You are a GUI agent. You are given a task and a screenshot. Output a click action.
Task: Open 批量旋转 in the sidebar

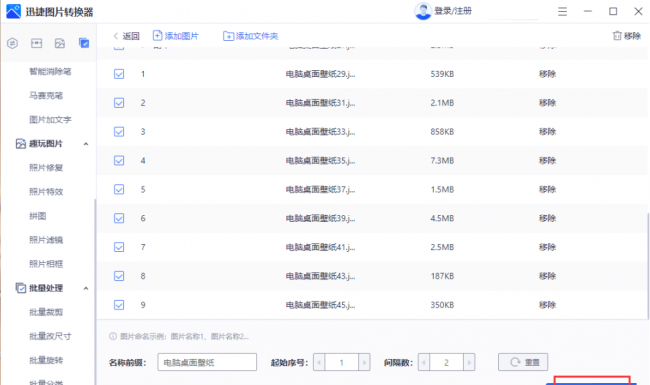tap(46, 360)
